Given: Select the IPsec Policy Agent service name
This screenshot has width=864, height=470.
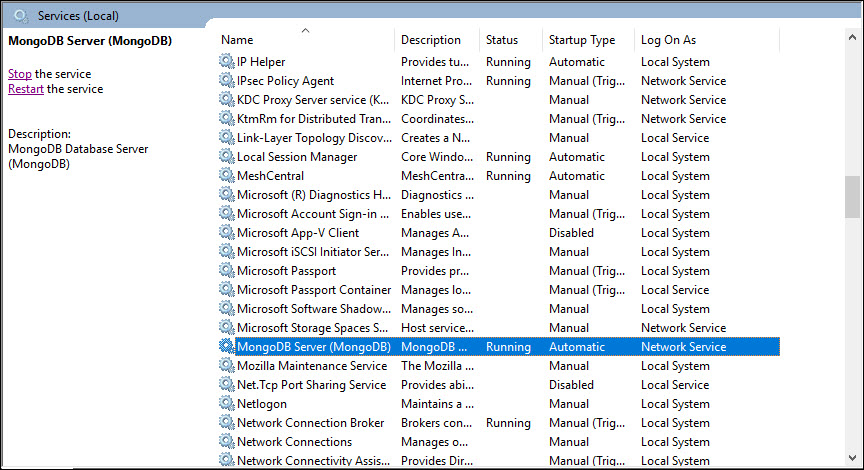Looking at the screenshot, I should 285,81.
